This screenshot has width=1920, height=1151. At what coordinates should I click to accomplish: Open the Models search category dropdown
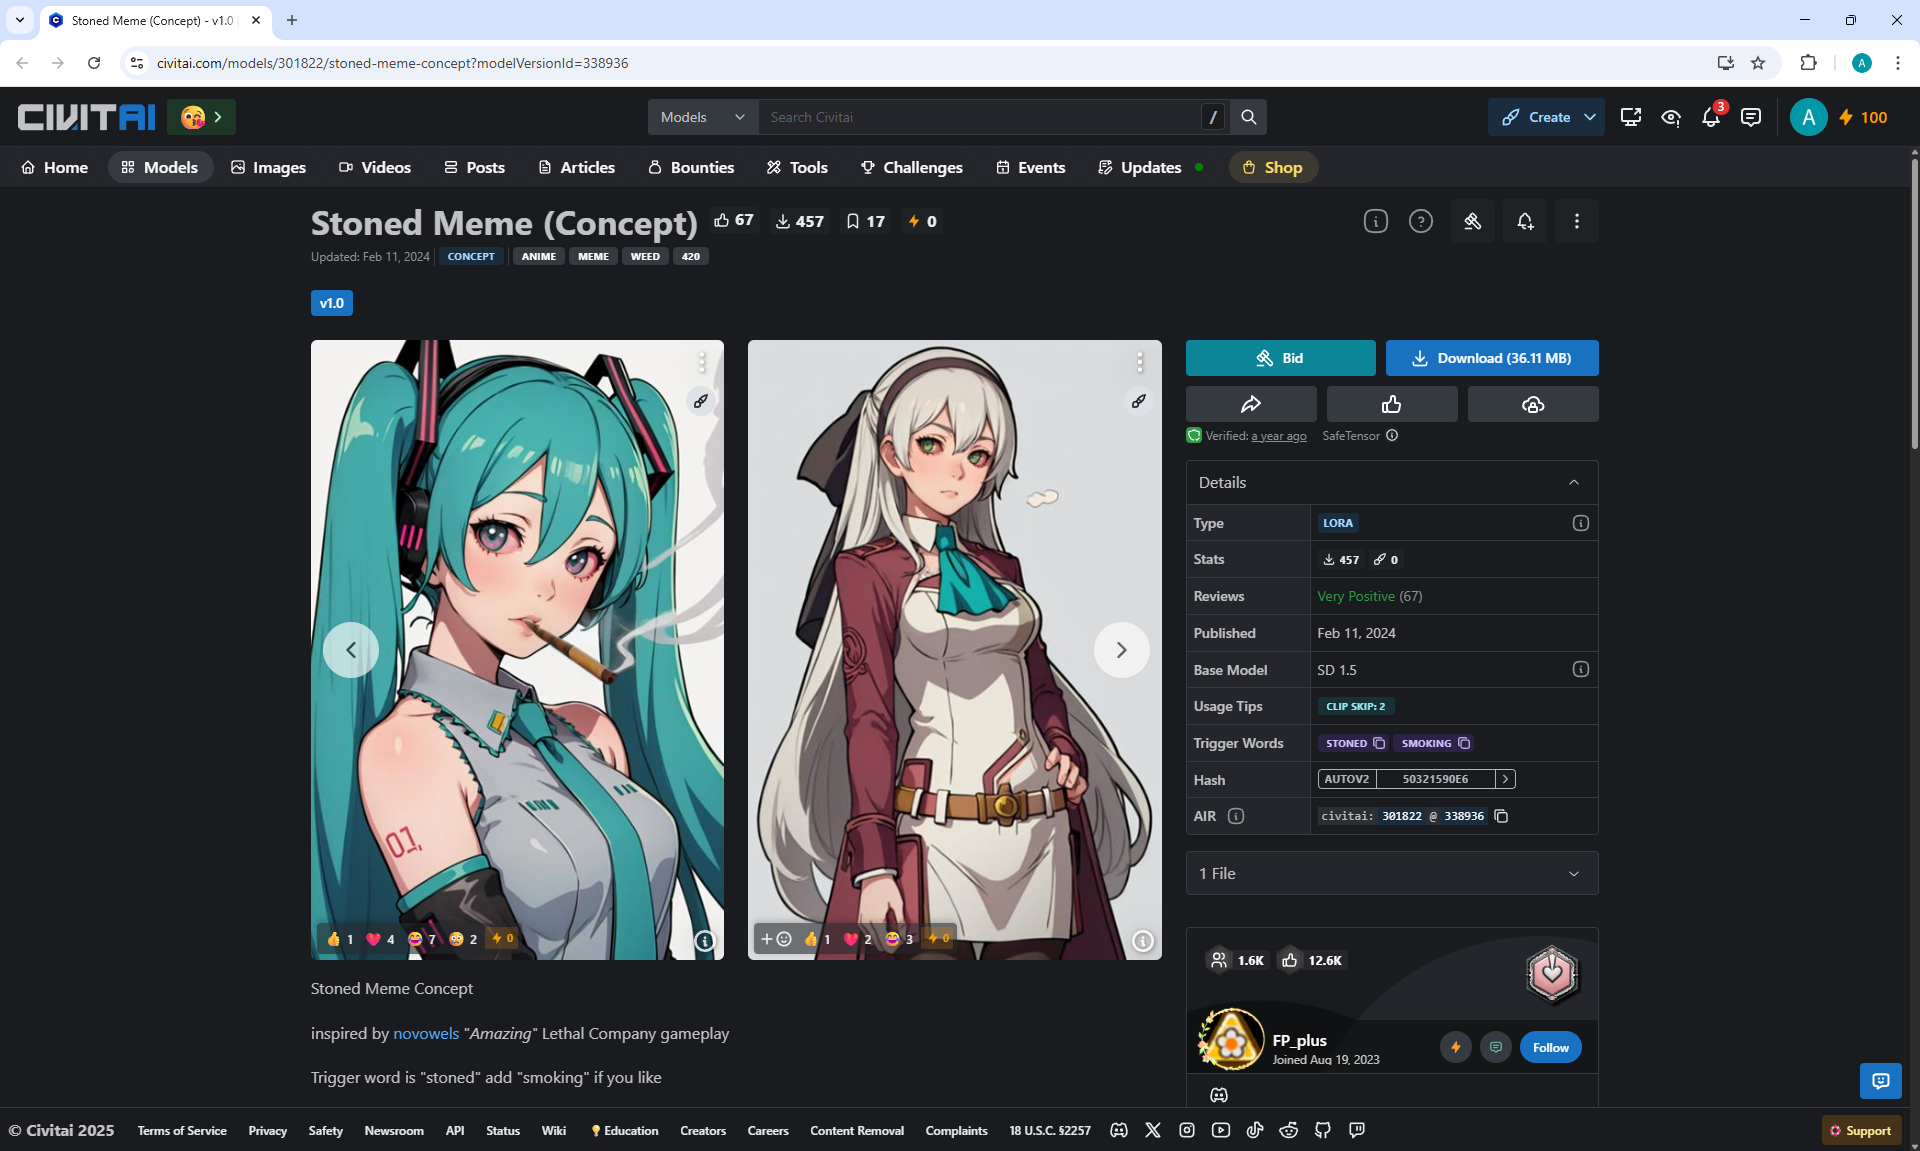[702, 117]
